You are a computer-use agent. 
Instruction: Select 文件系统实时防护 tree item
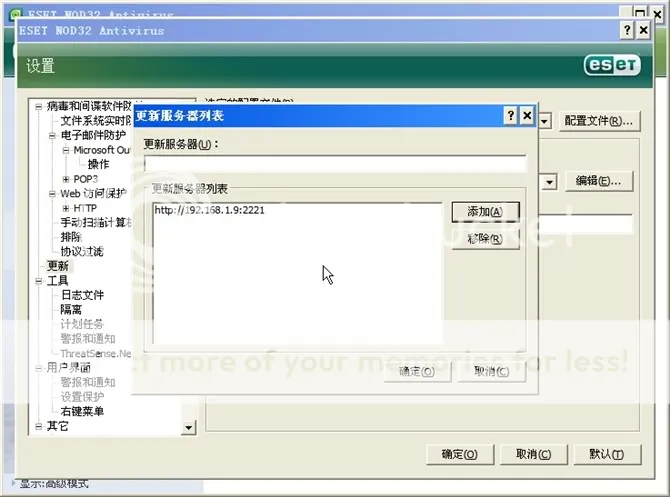coord(96,121)
